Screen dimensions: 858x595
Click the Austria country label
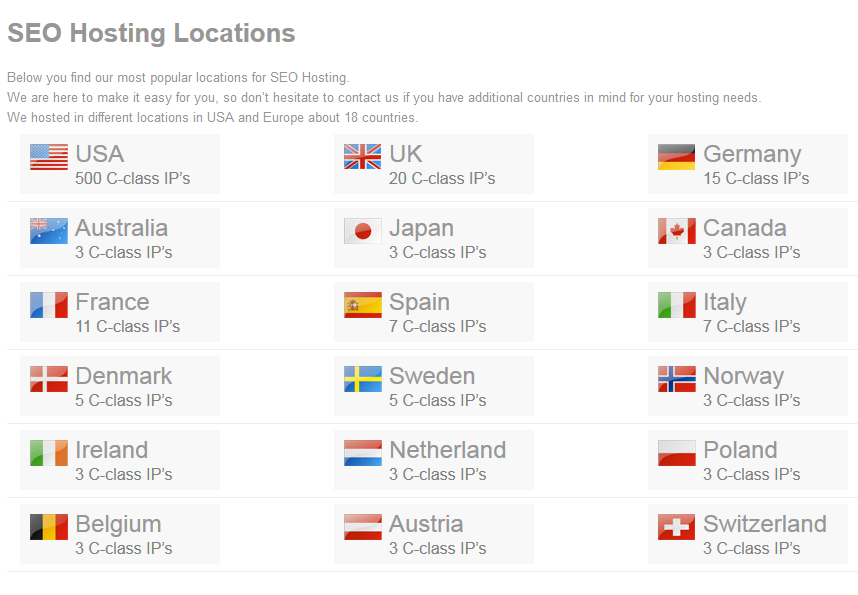(x=426, y=524)
